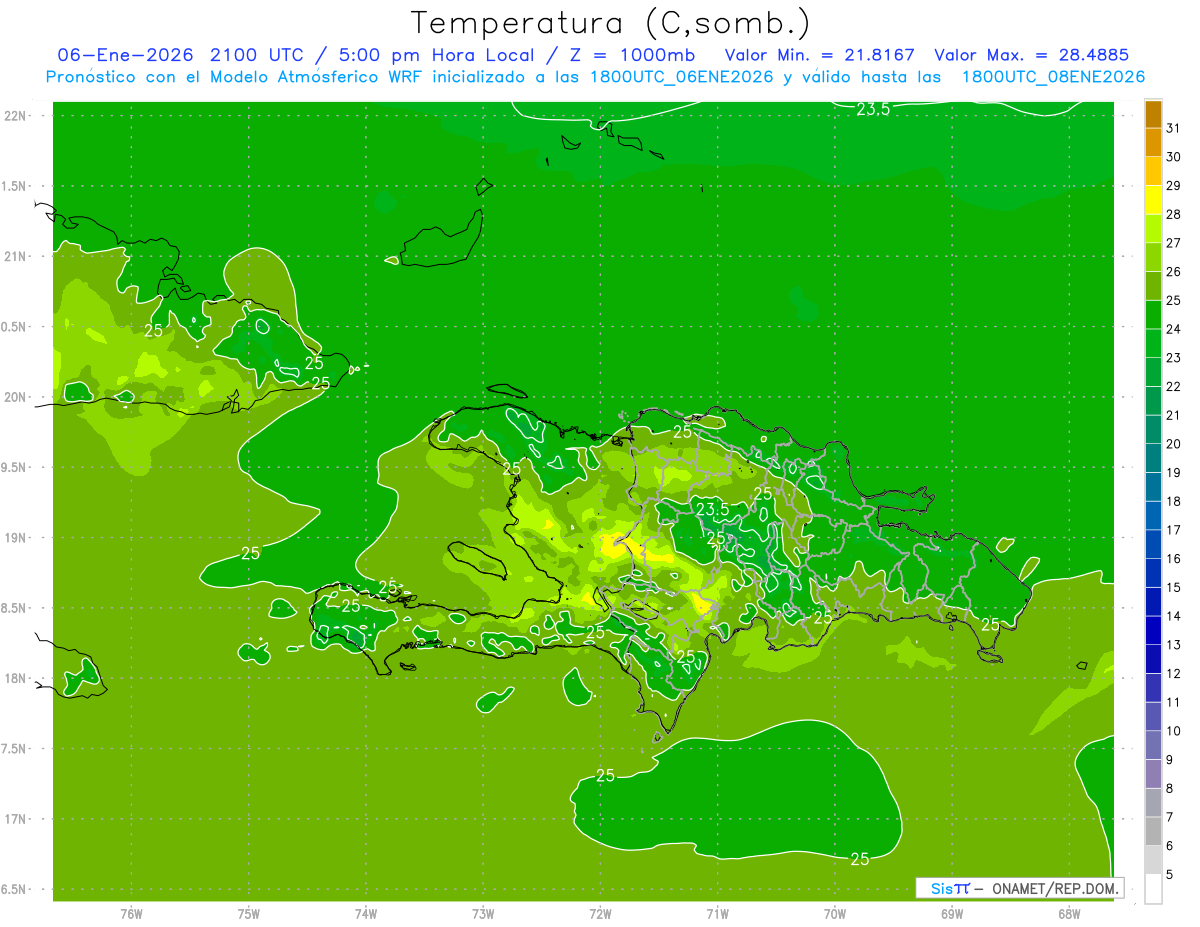Select the '06-Ene-2026' date text
This screenshot has width=1200, height=927.
point(125,55)
